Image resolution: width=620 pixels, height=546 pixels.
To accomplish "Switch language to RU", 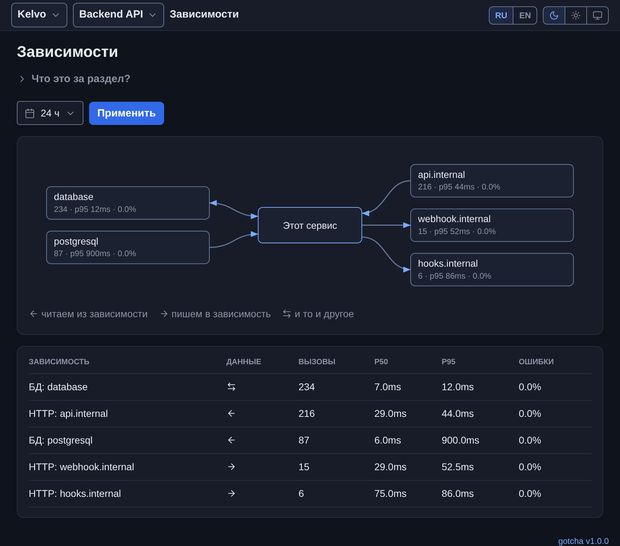I will [501, 15].
